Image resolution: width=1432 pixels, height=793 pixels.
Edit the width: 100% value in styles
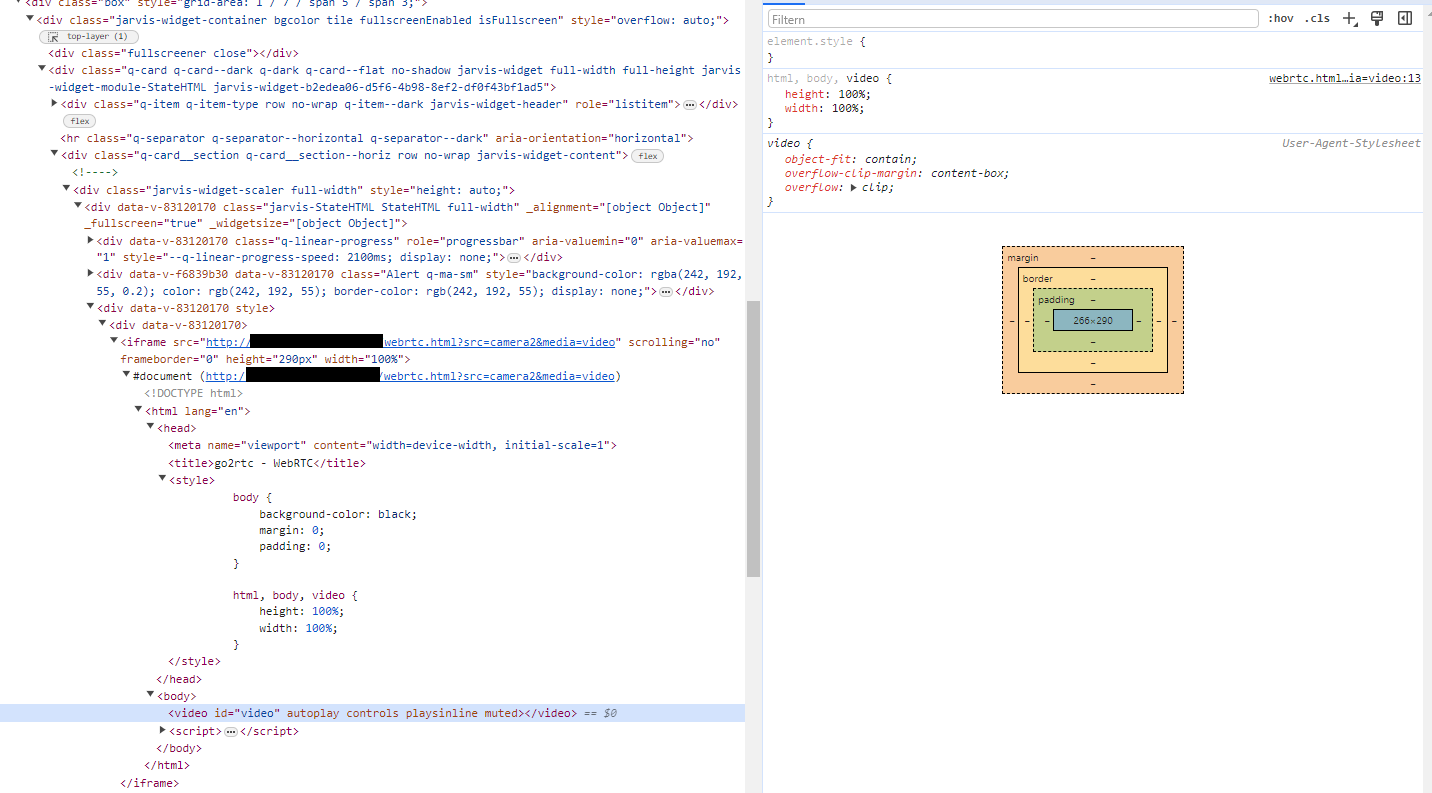tap(845, 108)
